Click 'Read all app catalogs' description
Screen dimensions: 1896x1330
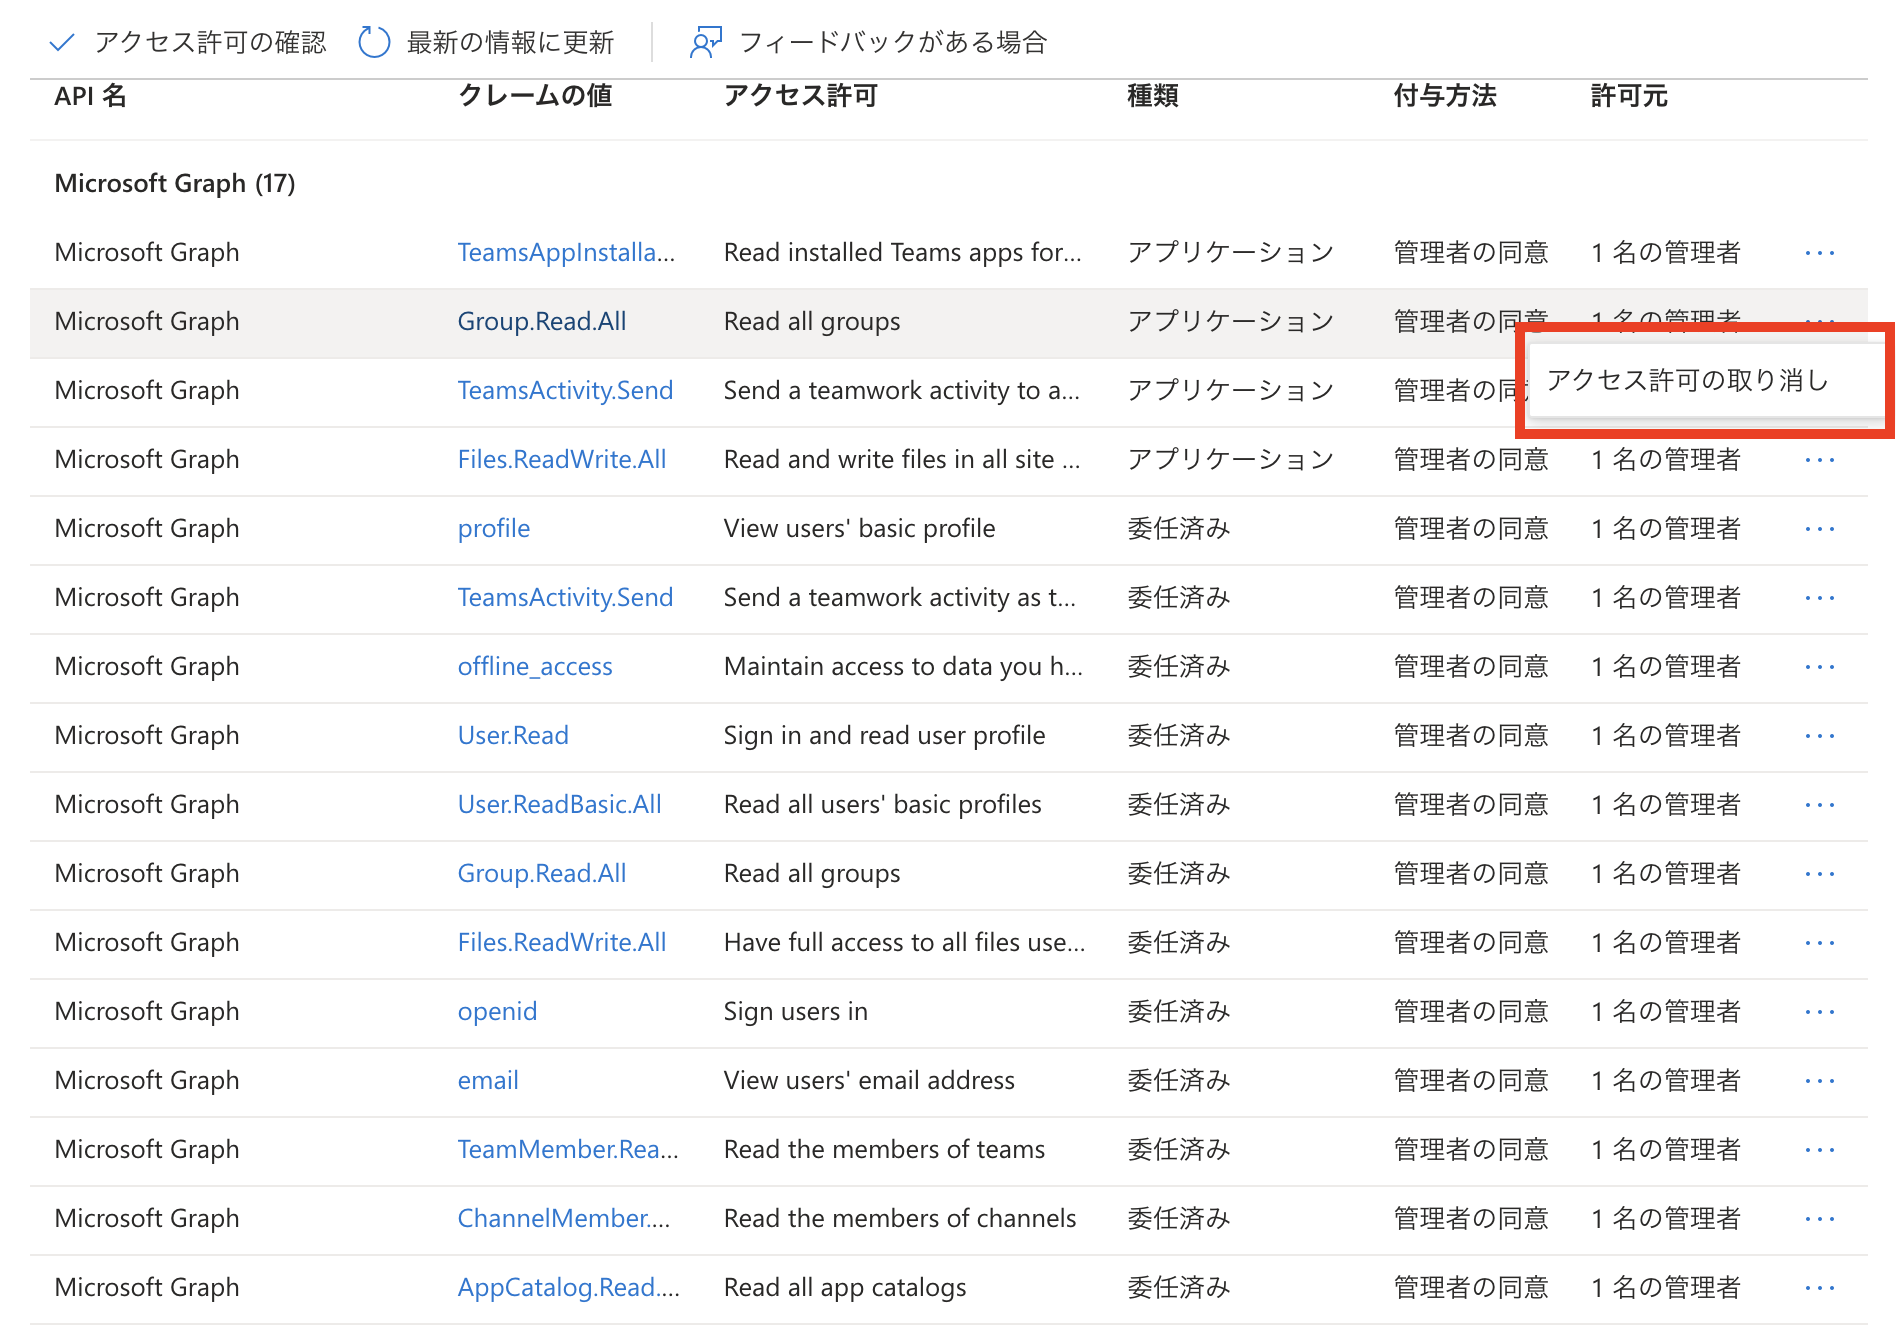pyautogui.click(x=845, y=1287)
